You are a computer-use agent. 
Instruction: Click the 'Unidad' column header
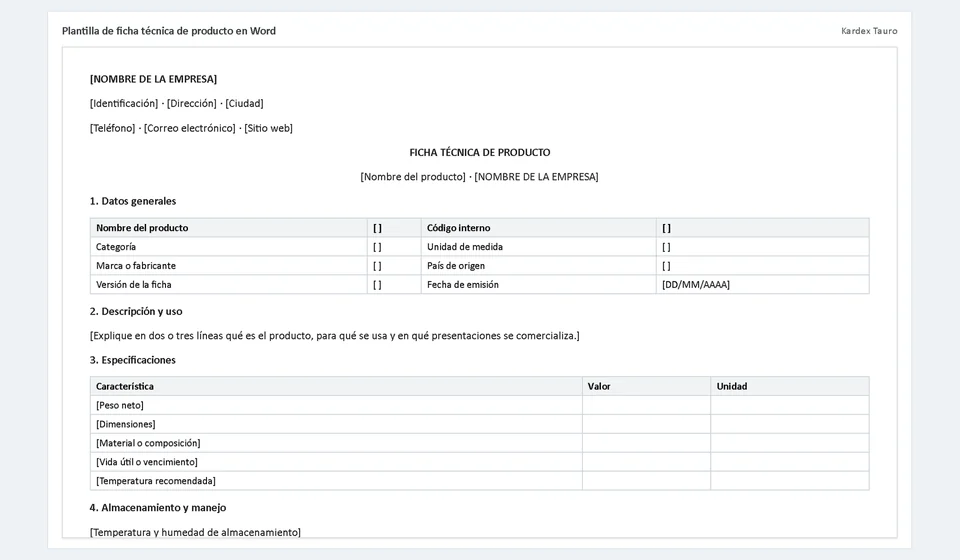coord(790,386)
